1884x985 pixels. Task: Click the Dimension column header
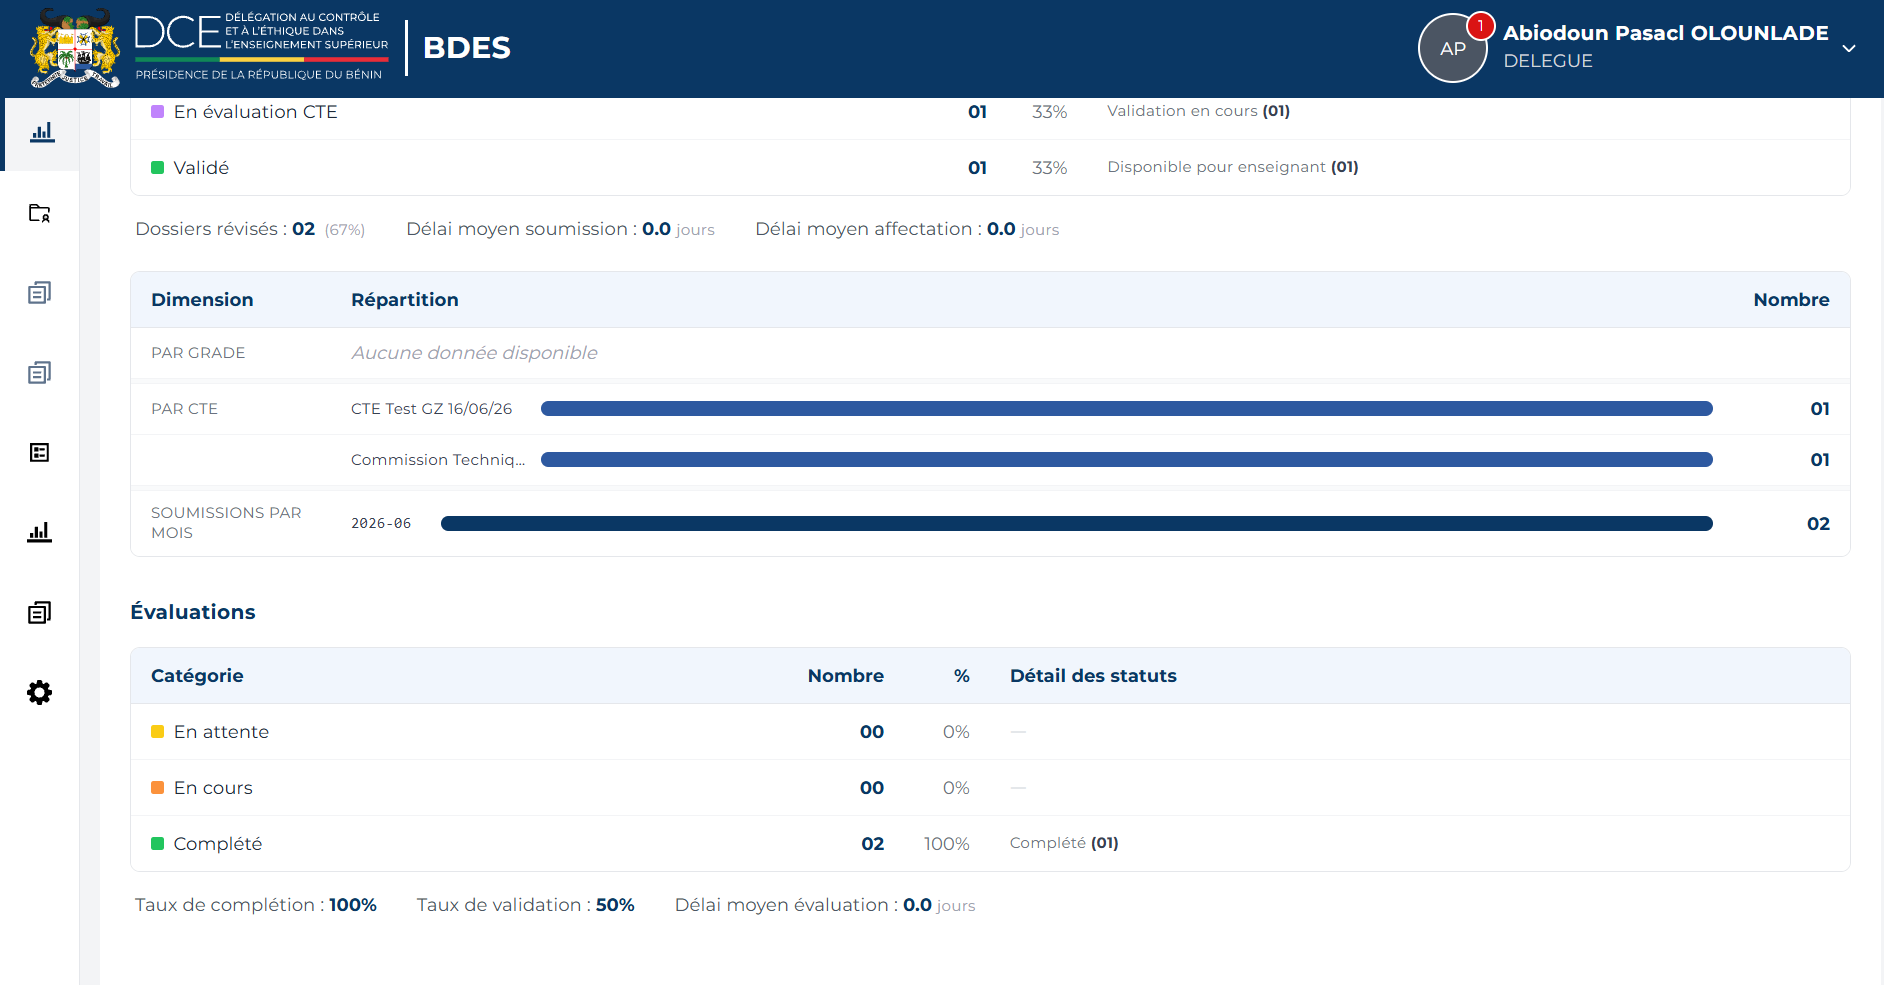coord(202,300)
